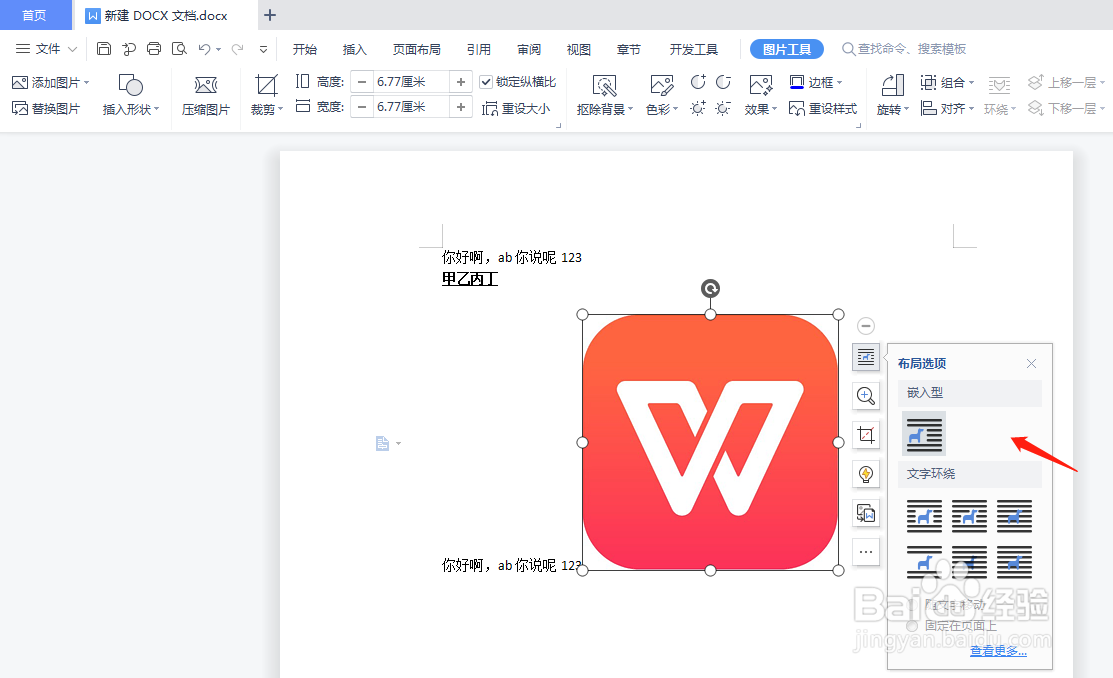This screenshot has height=678, width=1113.
Task: Choose the first text wrapping style option
Action: point(923,516)
